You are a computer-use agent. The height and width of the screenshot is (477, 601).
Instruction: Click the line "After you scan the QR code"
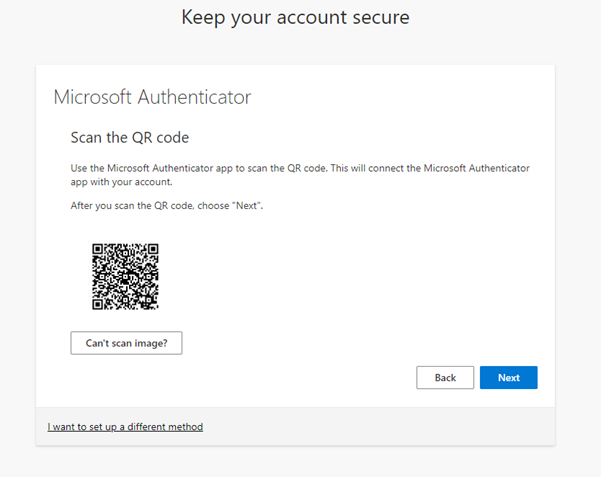click(167, 206)
